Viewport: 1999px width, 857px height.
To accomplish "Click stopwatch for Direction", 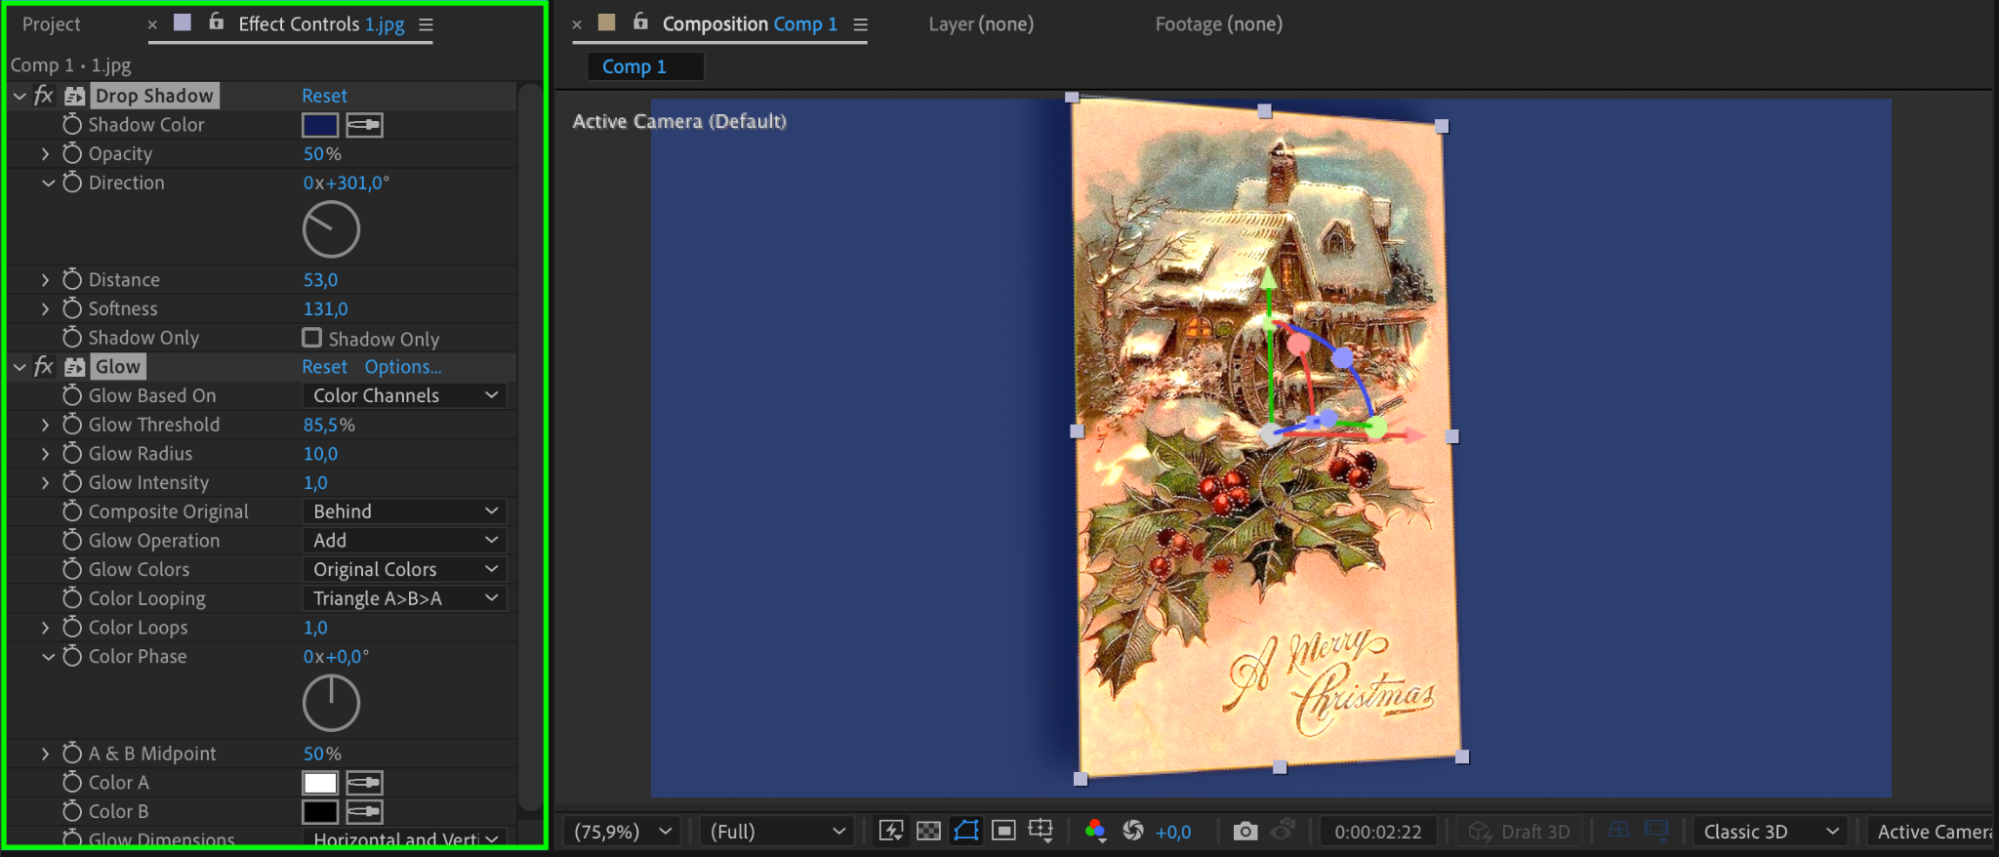I will click(72, 183).
